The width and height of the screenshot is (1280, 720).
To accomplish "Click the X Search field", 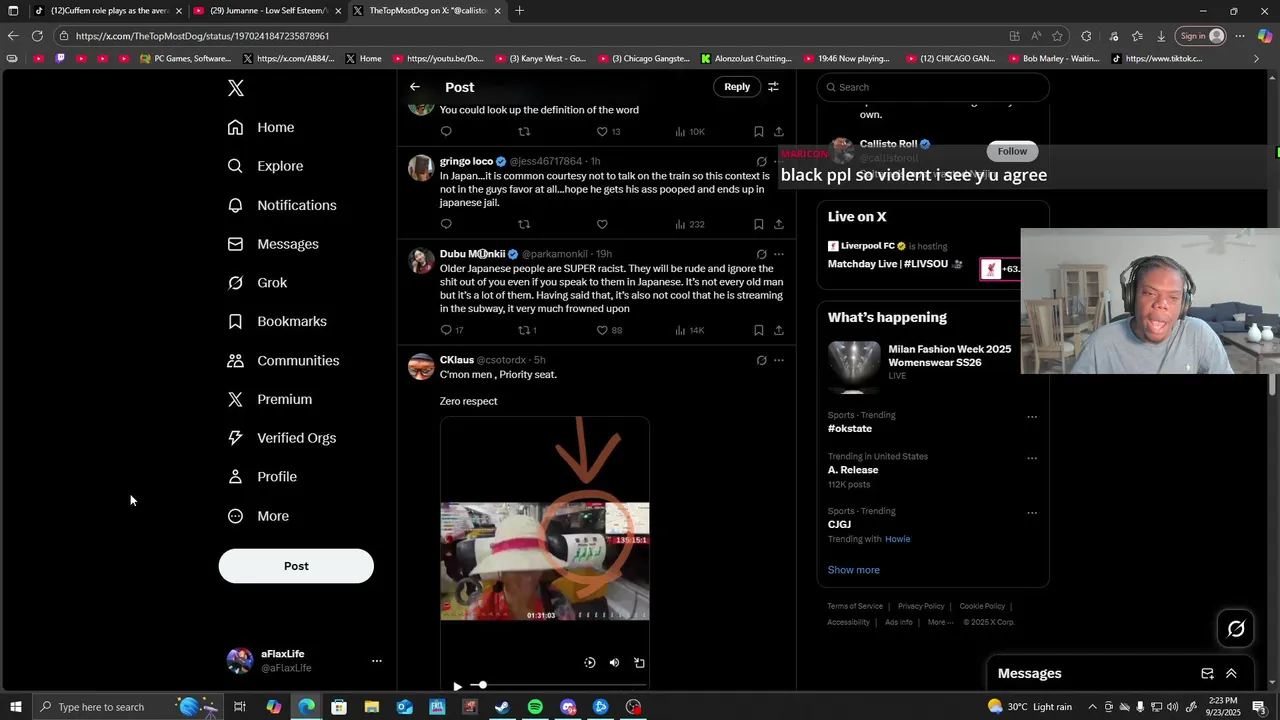I will click(933, 87).
